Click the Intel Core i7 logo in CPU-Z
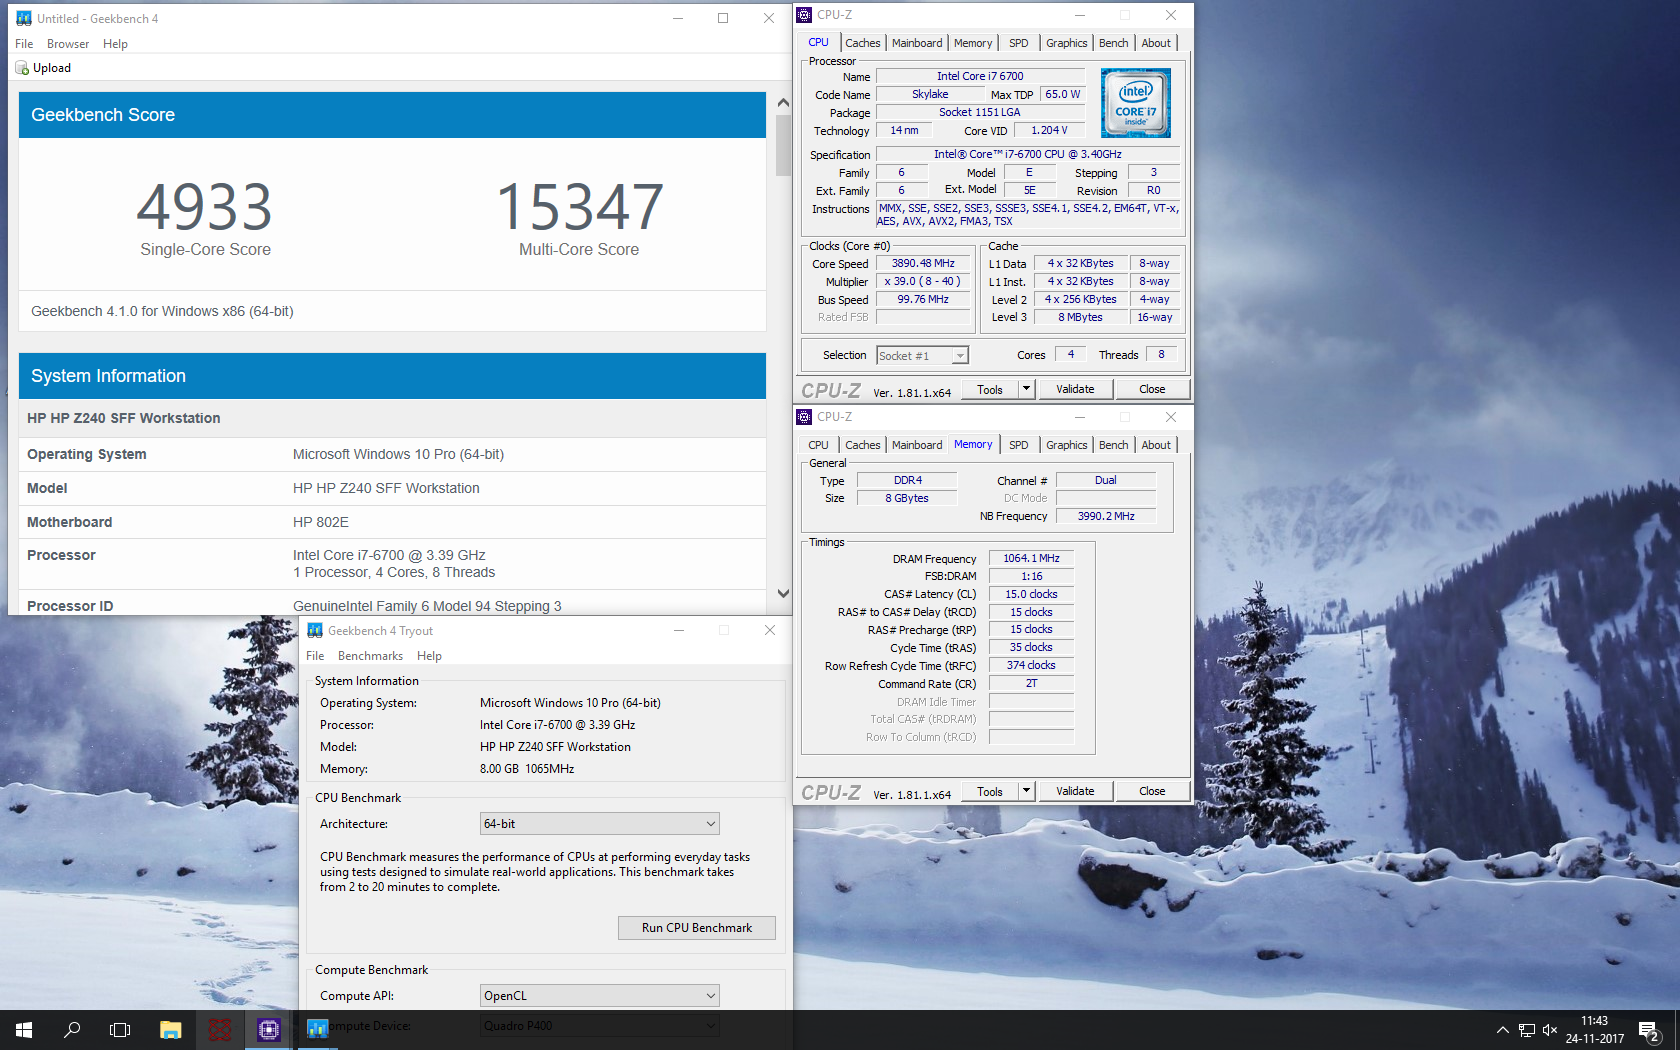 coord(1135,103)
